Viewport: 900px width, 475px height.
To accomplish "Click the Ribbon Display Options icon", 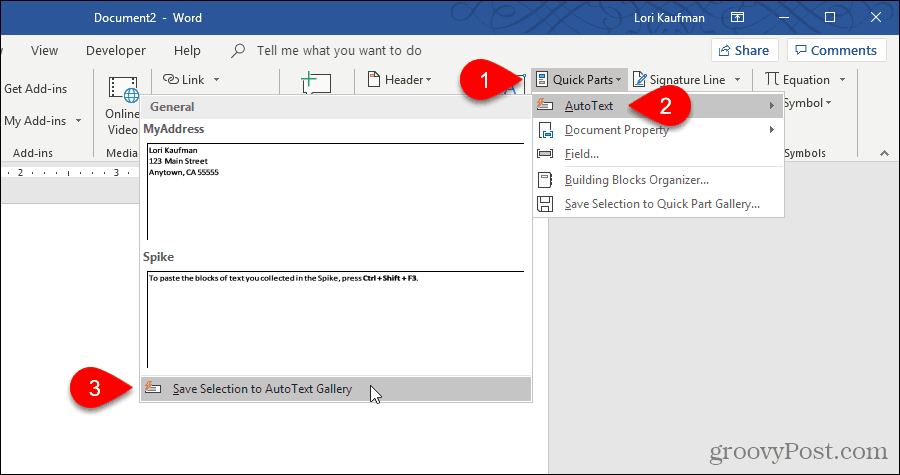I will [x=738, y=18].
